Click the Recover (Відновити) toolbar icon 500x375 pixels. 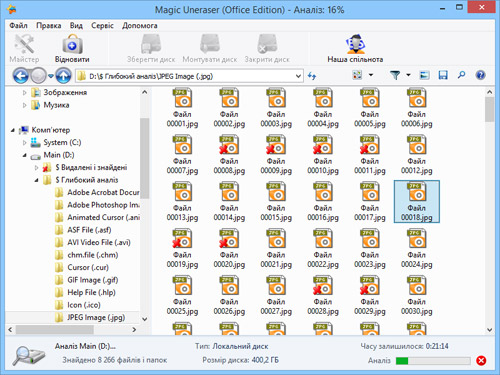tap(72, 45)
